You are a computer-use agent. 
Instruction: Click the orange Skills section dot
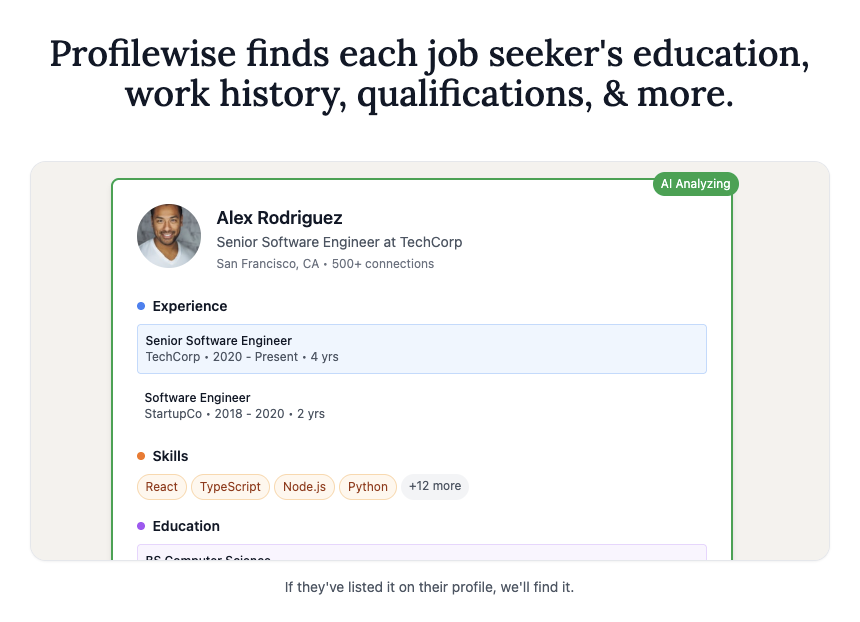pyautogui.click(x=141, y=456)
